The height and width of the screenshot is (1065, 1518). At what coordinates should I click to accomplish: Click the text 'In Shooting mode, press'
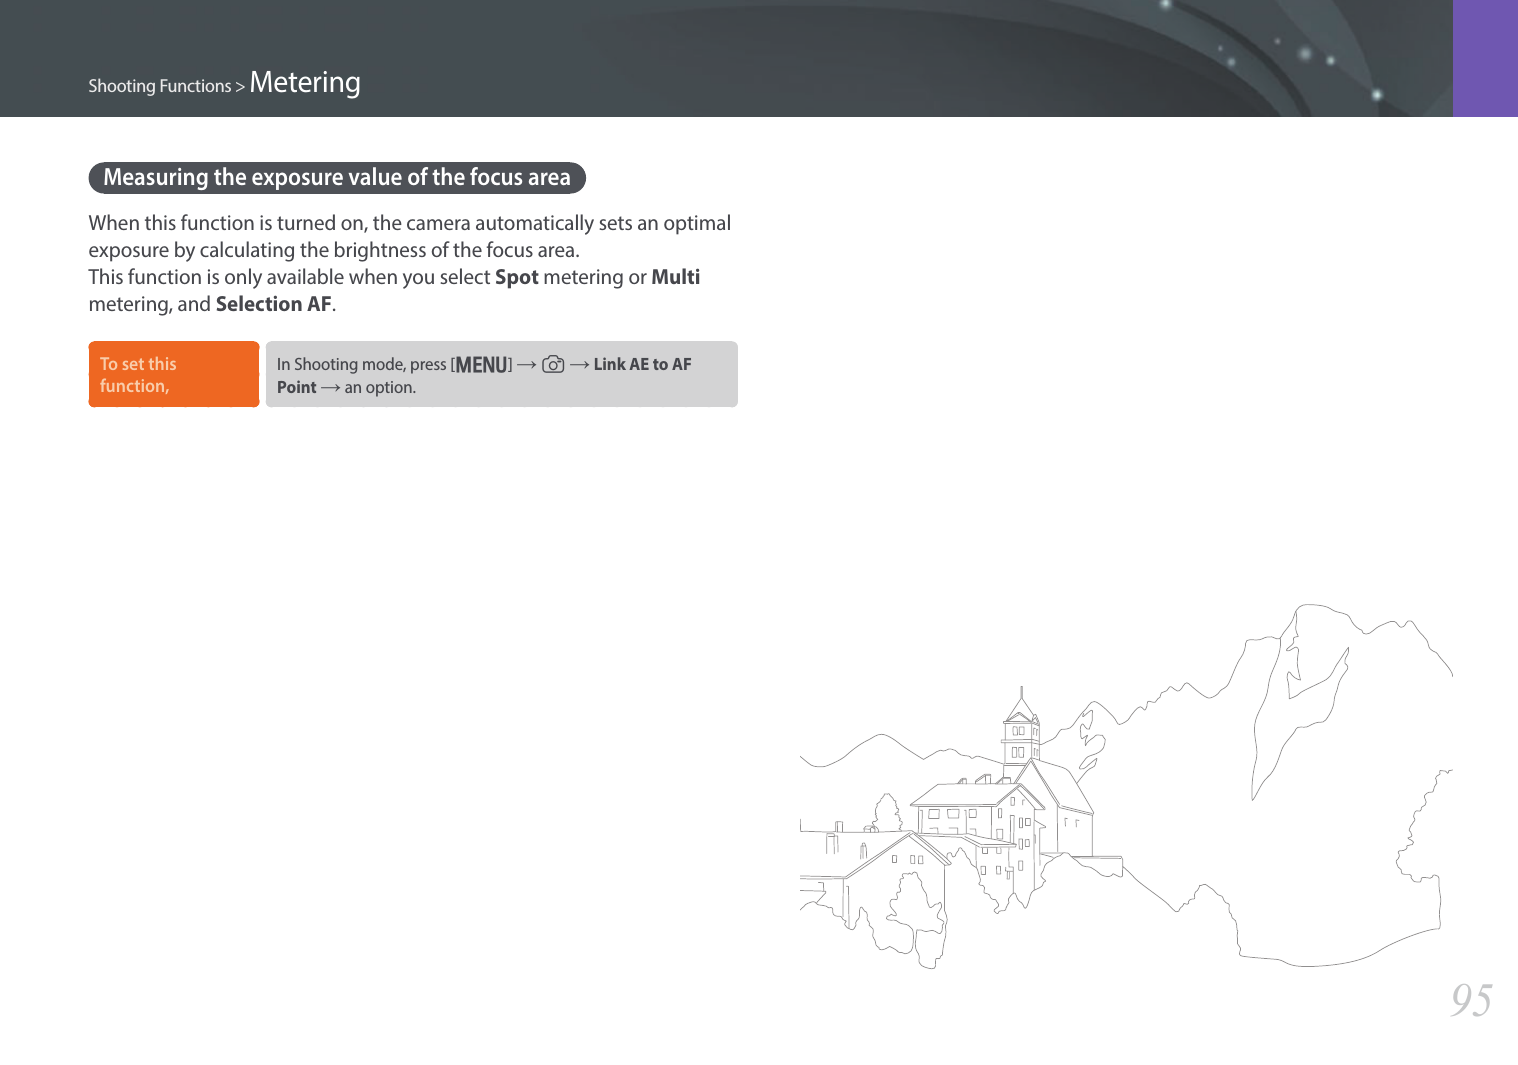(x=362, y=365)
